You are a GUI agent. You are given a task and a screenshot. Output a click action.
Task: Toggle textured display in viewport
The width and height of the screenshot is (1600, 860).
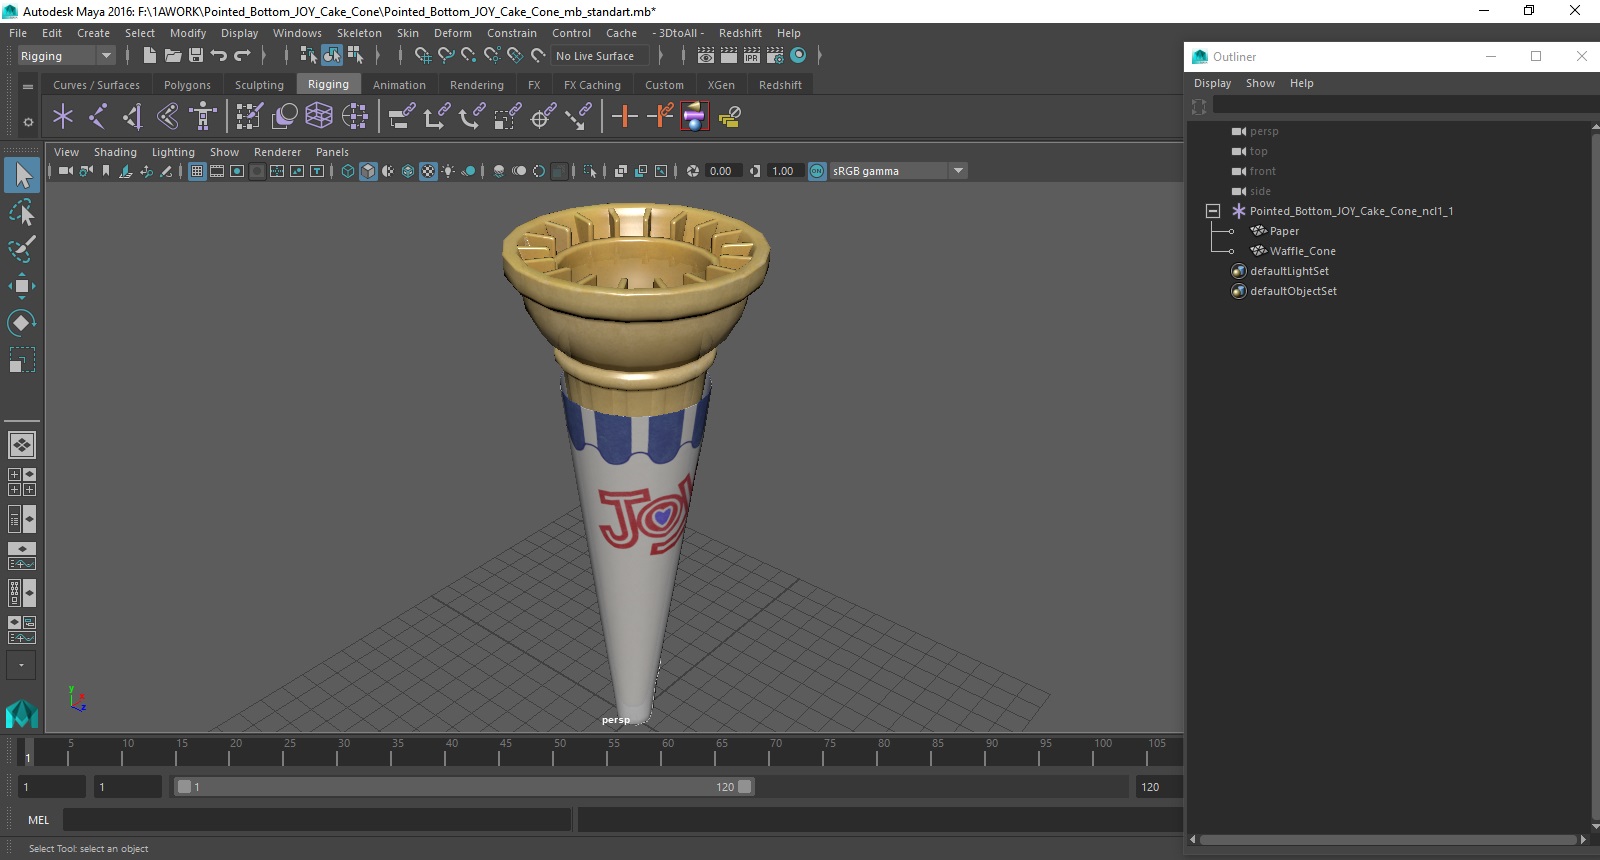point(428,171)
